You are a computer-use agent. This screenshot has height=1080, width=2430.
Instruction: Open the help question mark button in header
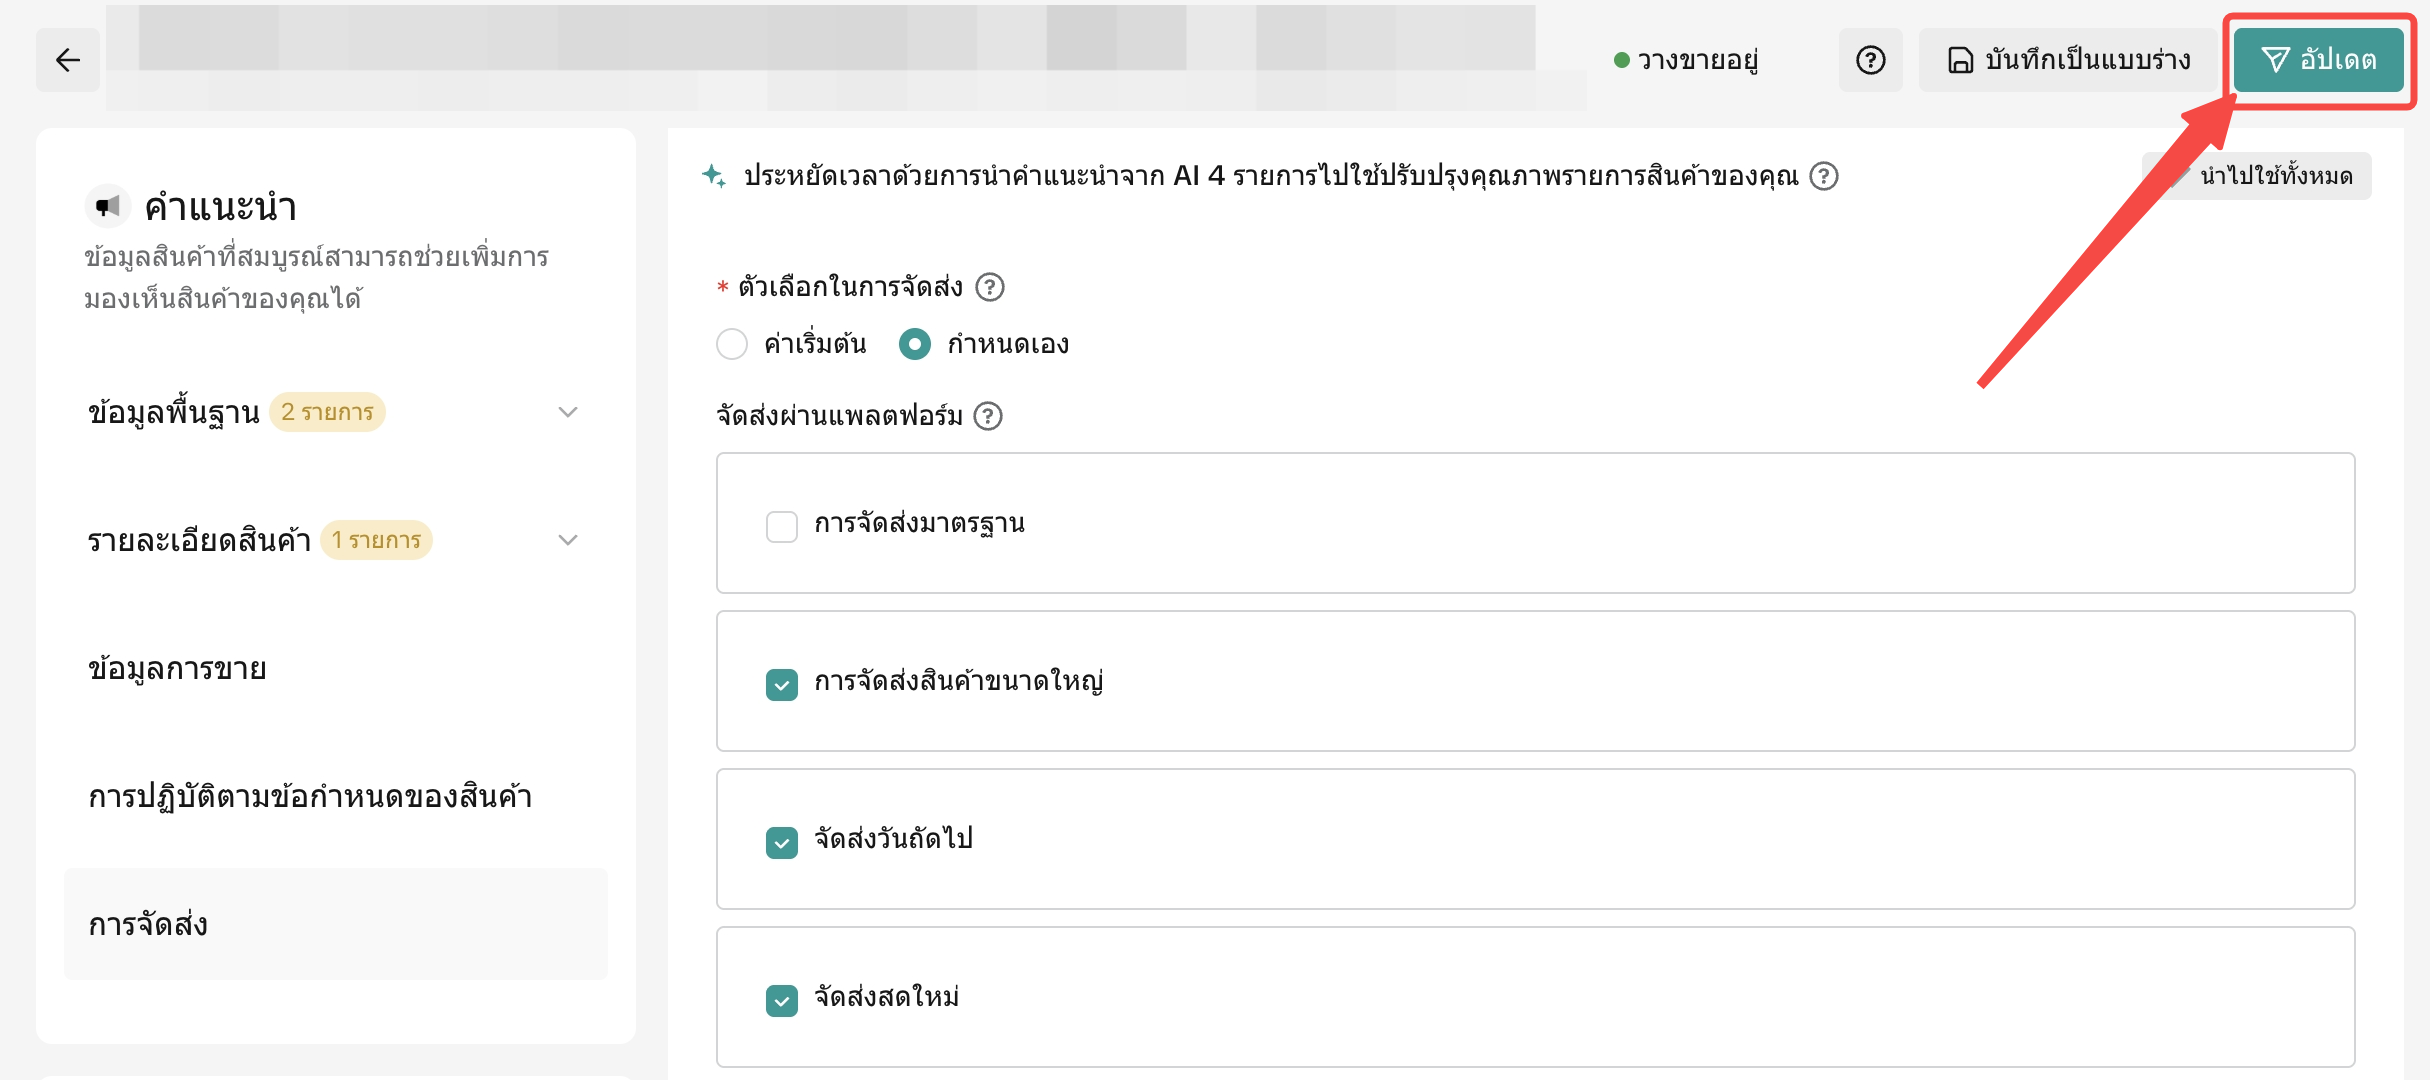[1870, 60]
